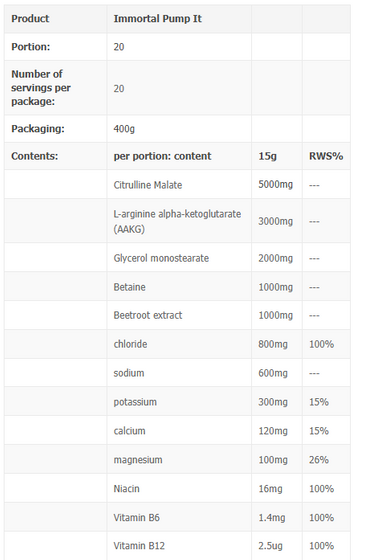This screenshot has width=376, height=560.
Task: Click the per portion: content header
Action: [162, 156]
